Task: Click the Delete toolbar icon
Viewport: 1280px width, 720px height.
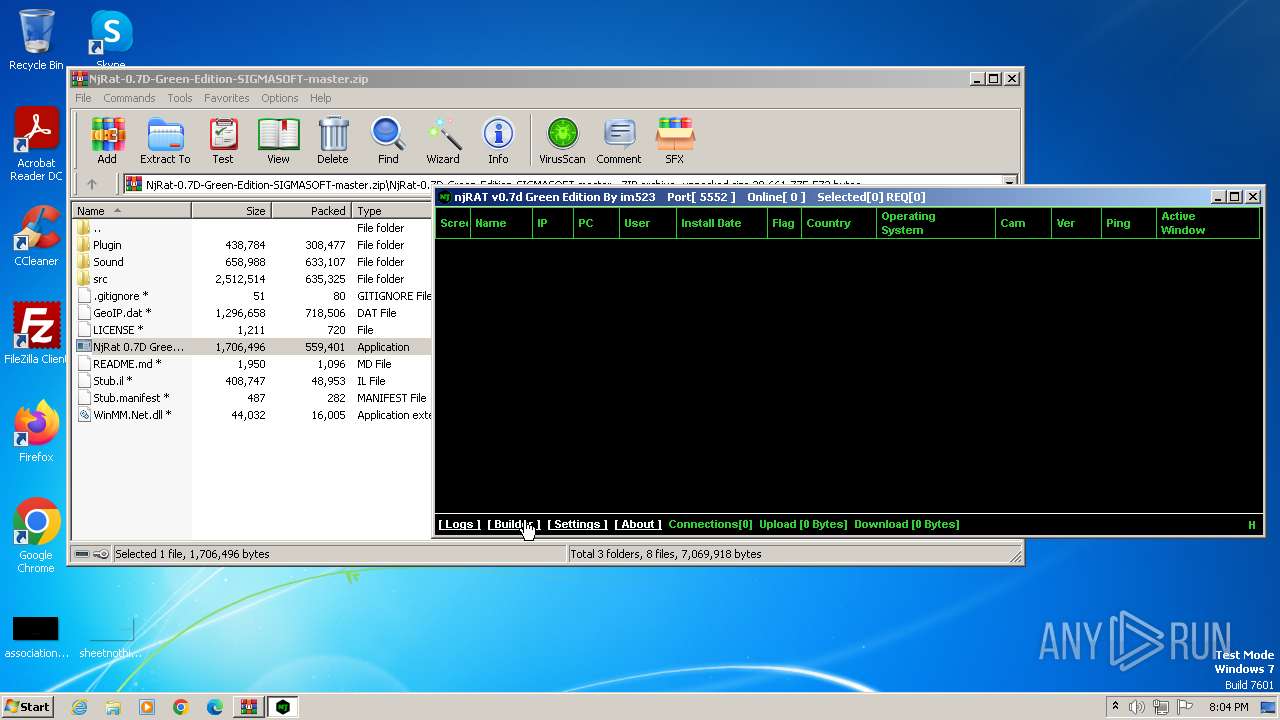Action: (x=333, y=141)
